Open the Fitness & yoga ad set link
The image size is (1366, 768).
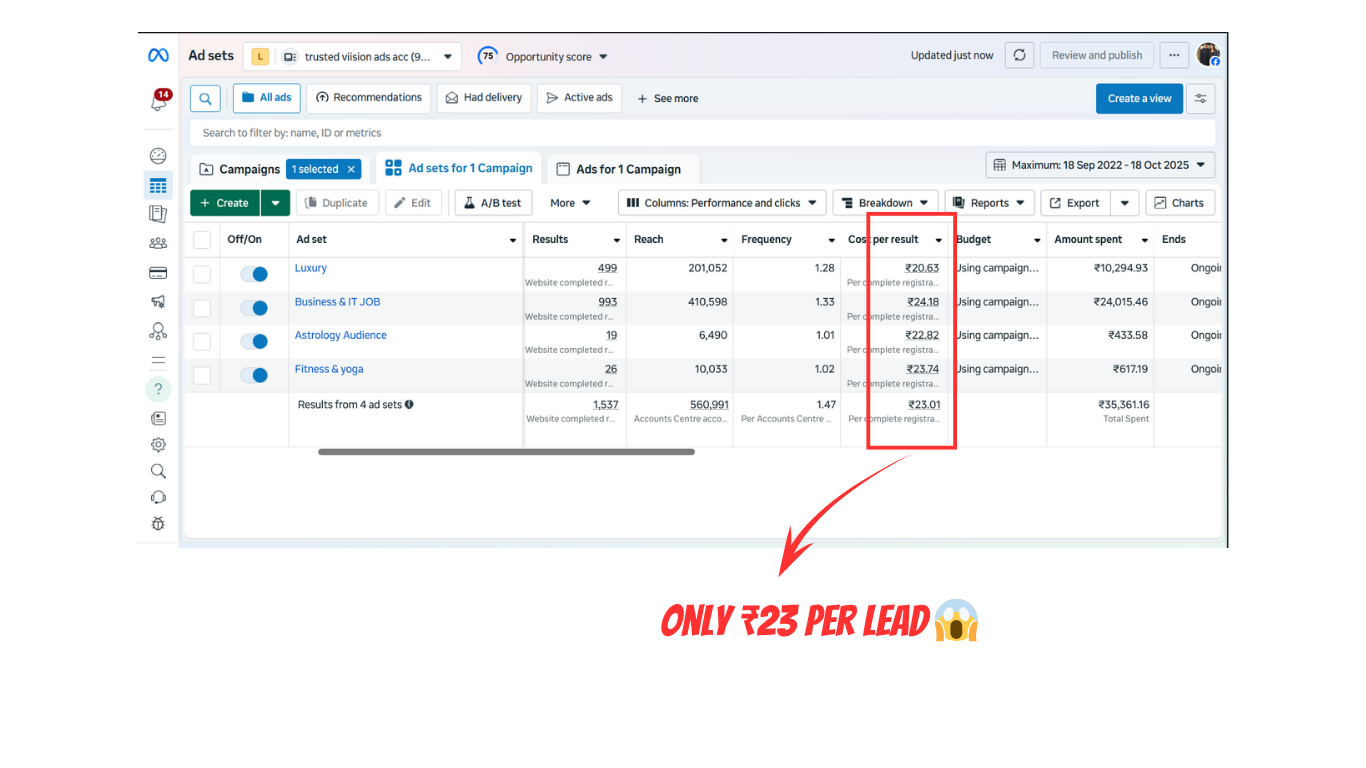click(x=329, y=369)
